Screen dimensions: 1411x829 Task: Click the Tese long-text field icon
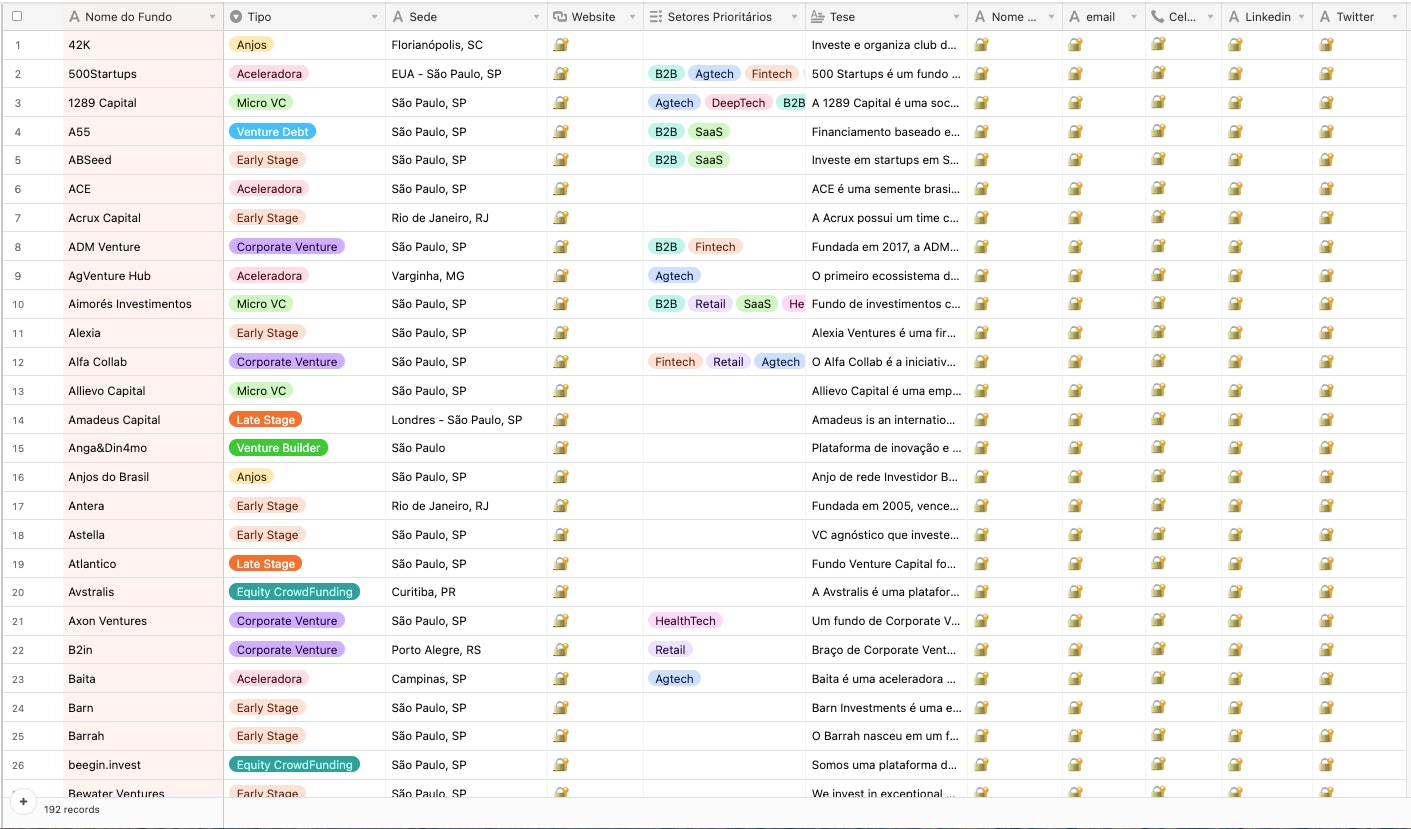click(817, 17)
